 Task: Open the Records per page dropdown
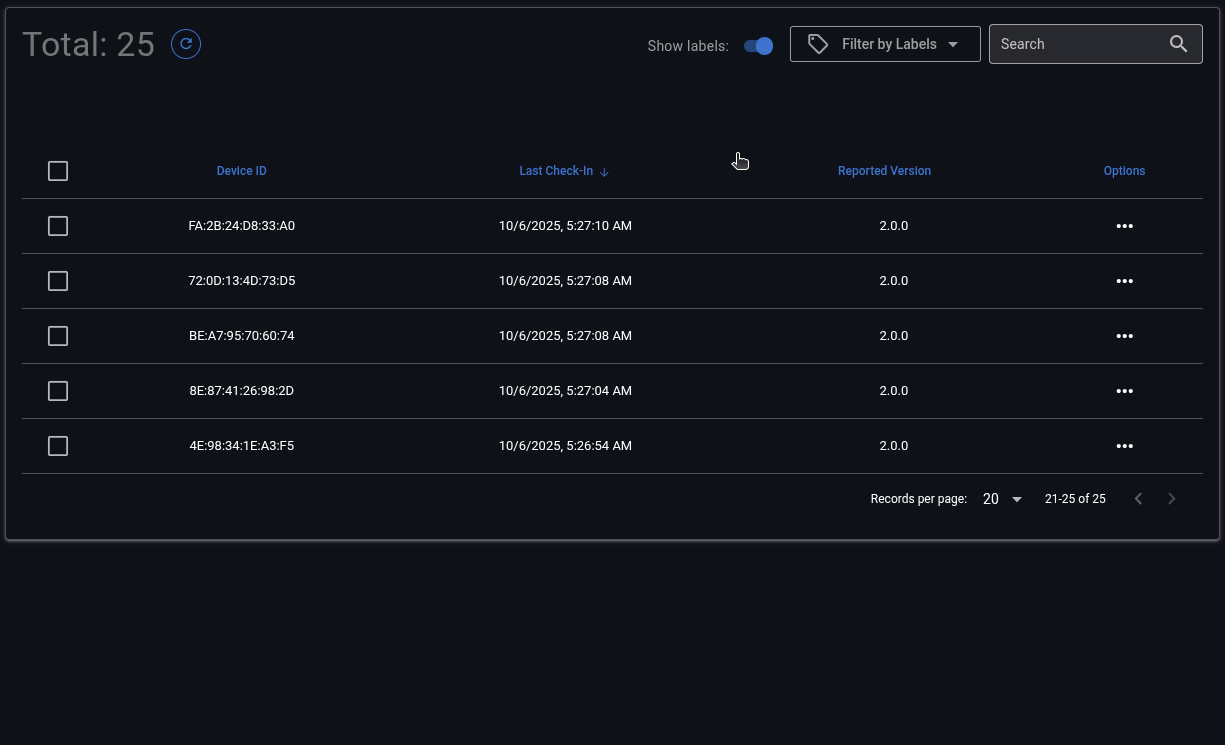[1002, 499]
